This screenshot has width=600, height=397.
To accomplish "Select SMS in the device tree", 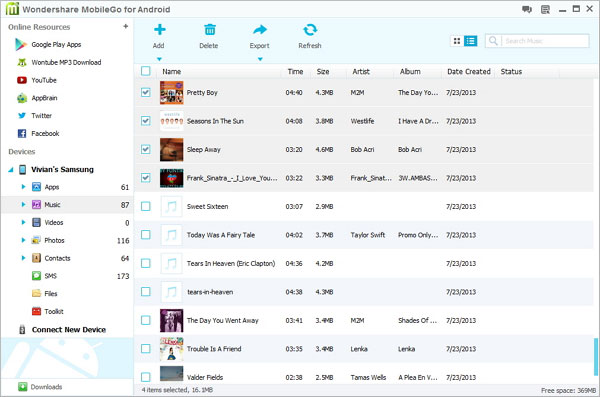I will tap(51, 276).
